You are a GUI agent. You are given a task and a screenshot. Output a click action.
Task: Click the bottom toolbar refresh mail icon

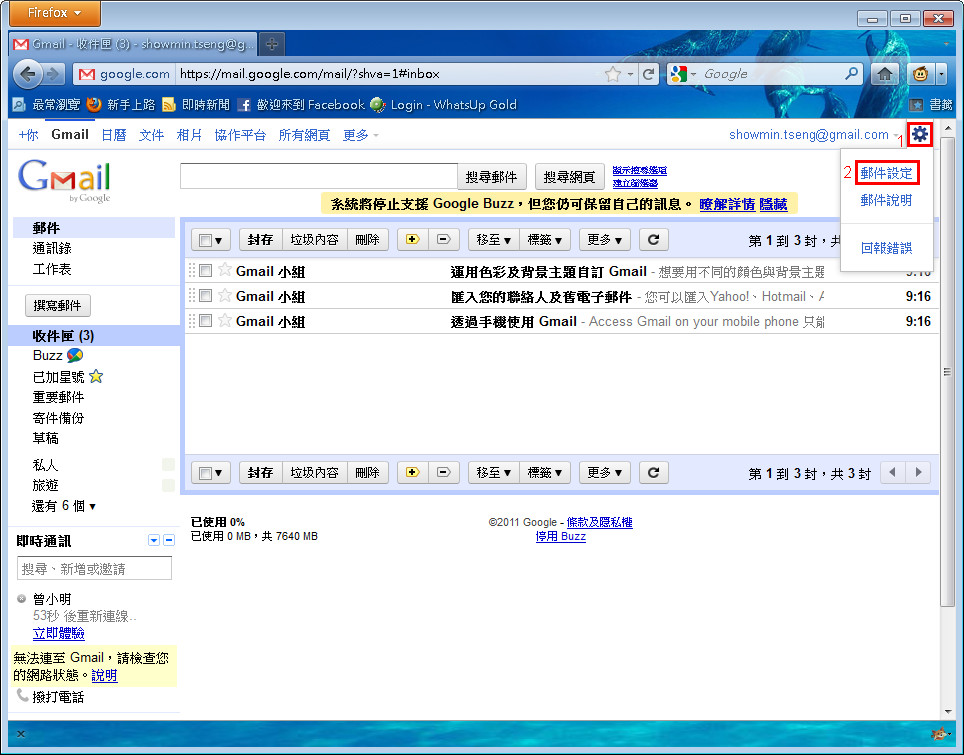point(654,472)
